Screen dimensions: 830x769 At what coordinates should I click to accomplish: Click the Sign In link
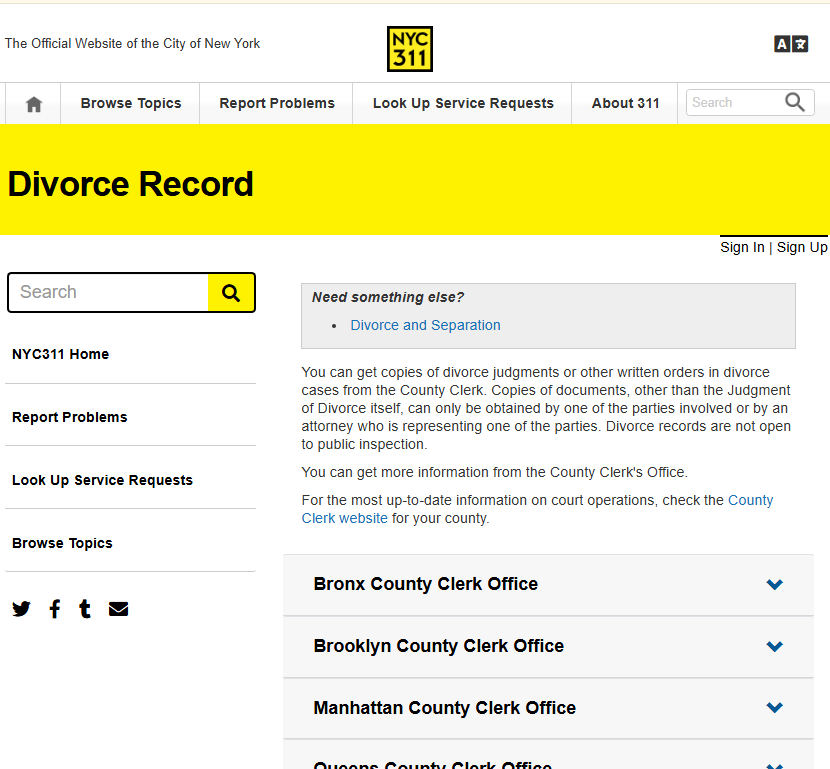tap(742, 247)
